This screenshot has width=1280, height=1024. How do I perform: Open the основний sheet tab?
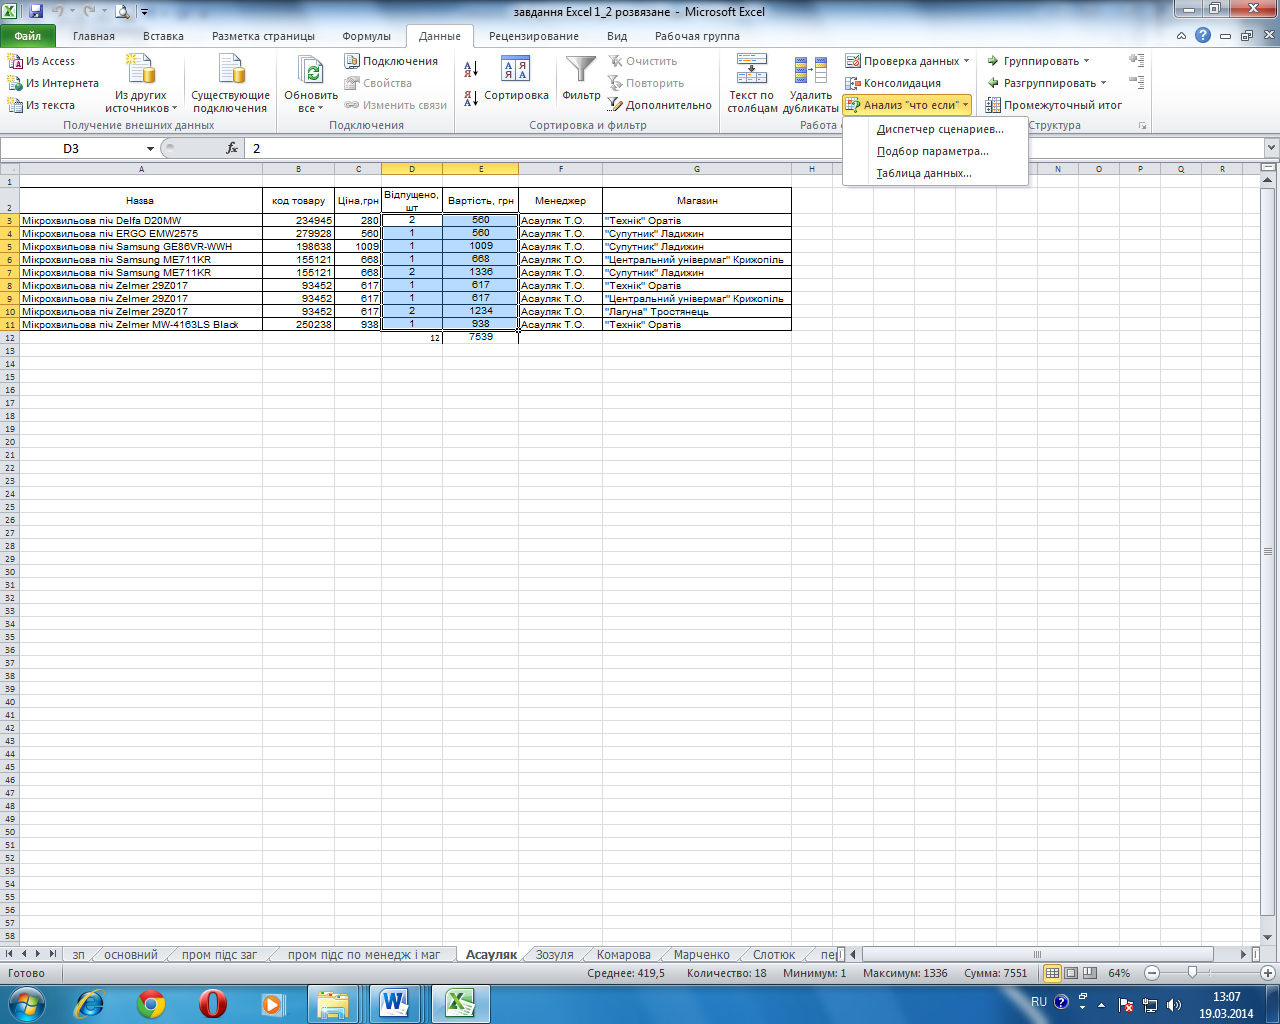(131, 955)
